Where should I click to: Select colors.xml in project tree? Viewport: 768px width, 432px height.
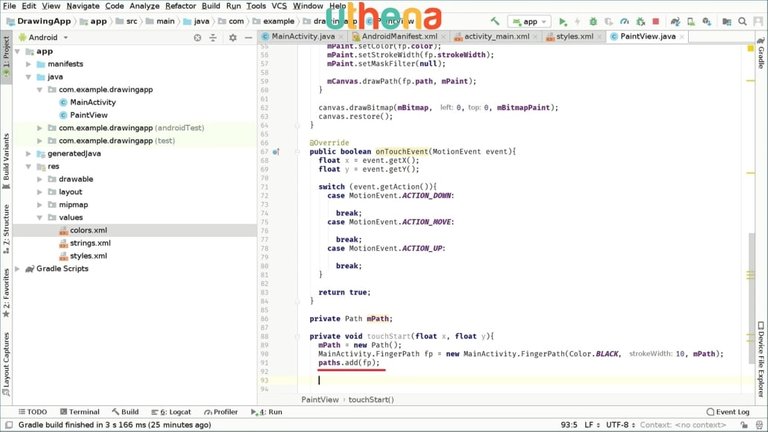[x=88, y=230]
